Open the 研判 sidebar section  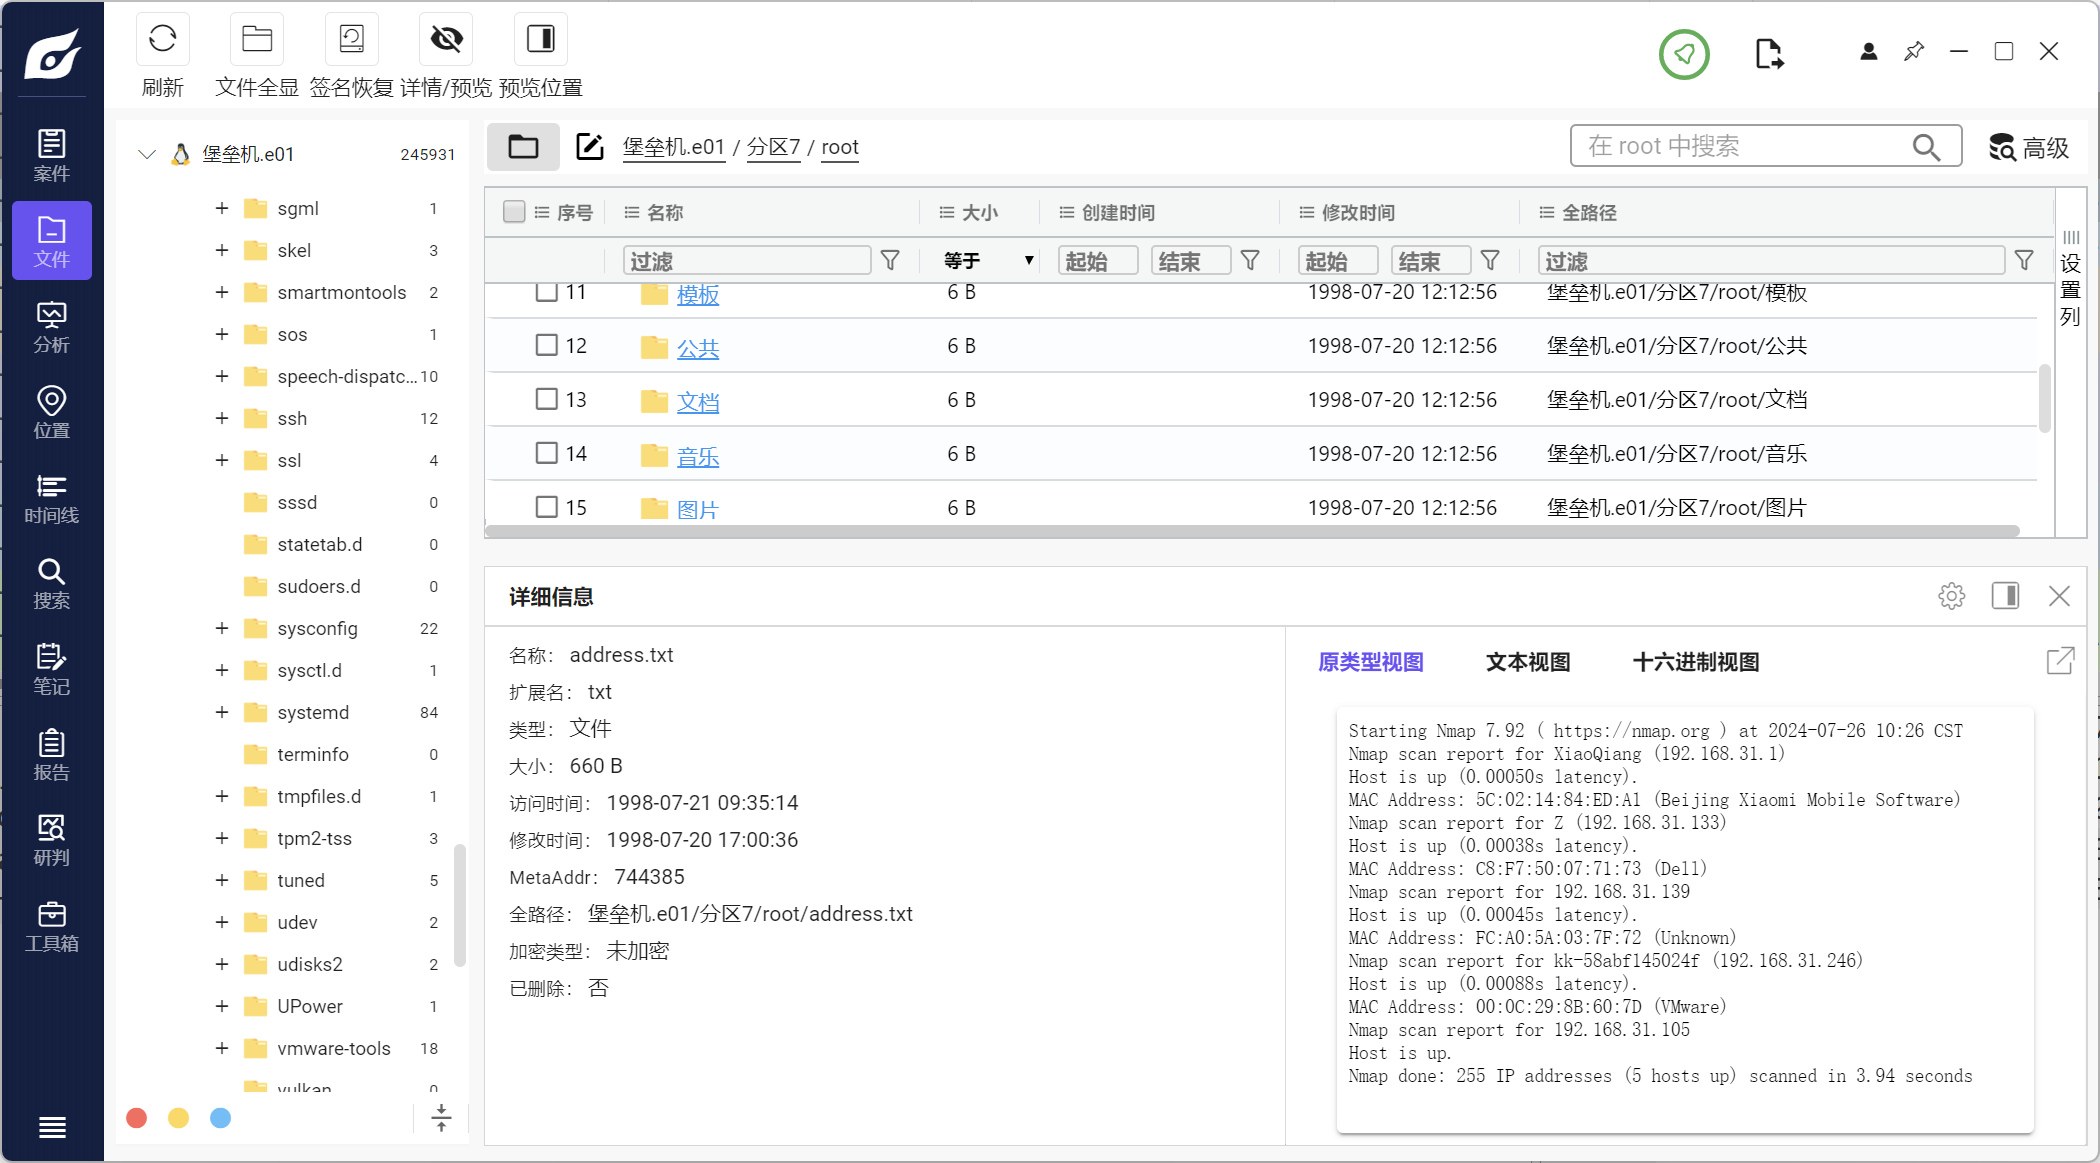[x=52, y=840]
